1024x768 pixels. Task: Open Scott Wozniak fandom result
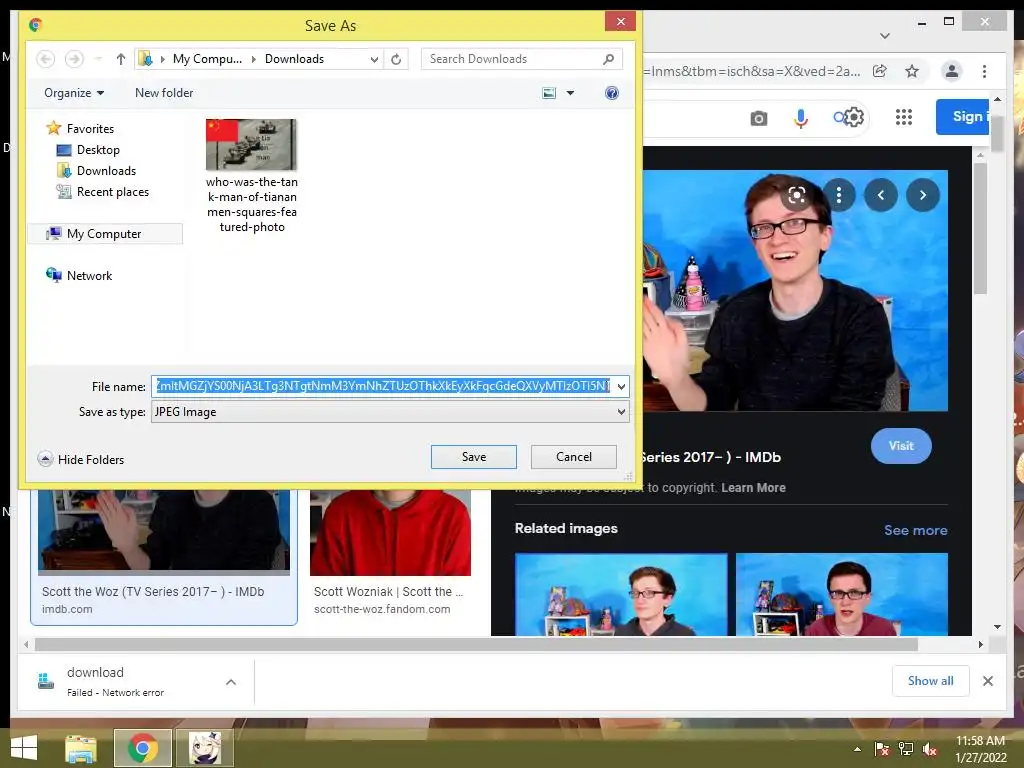pos(390,555)
